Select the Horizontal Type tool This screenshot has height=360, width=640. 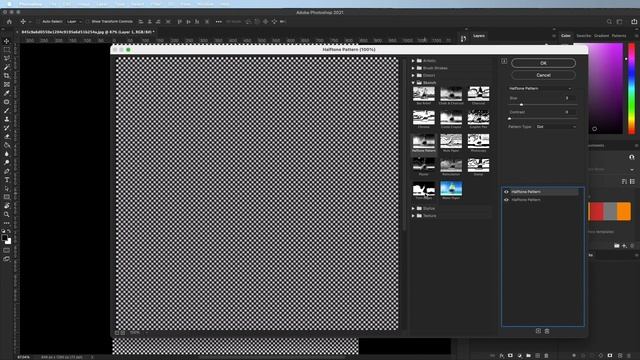click(7, 180)
